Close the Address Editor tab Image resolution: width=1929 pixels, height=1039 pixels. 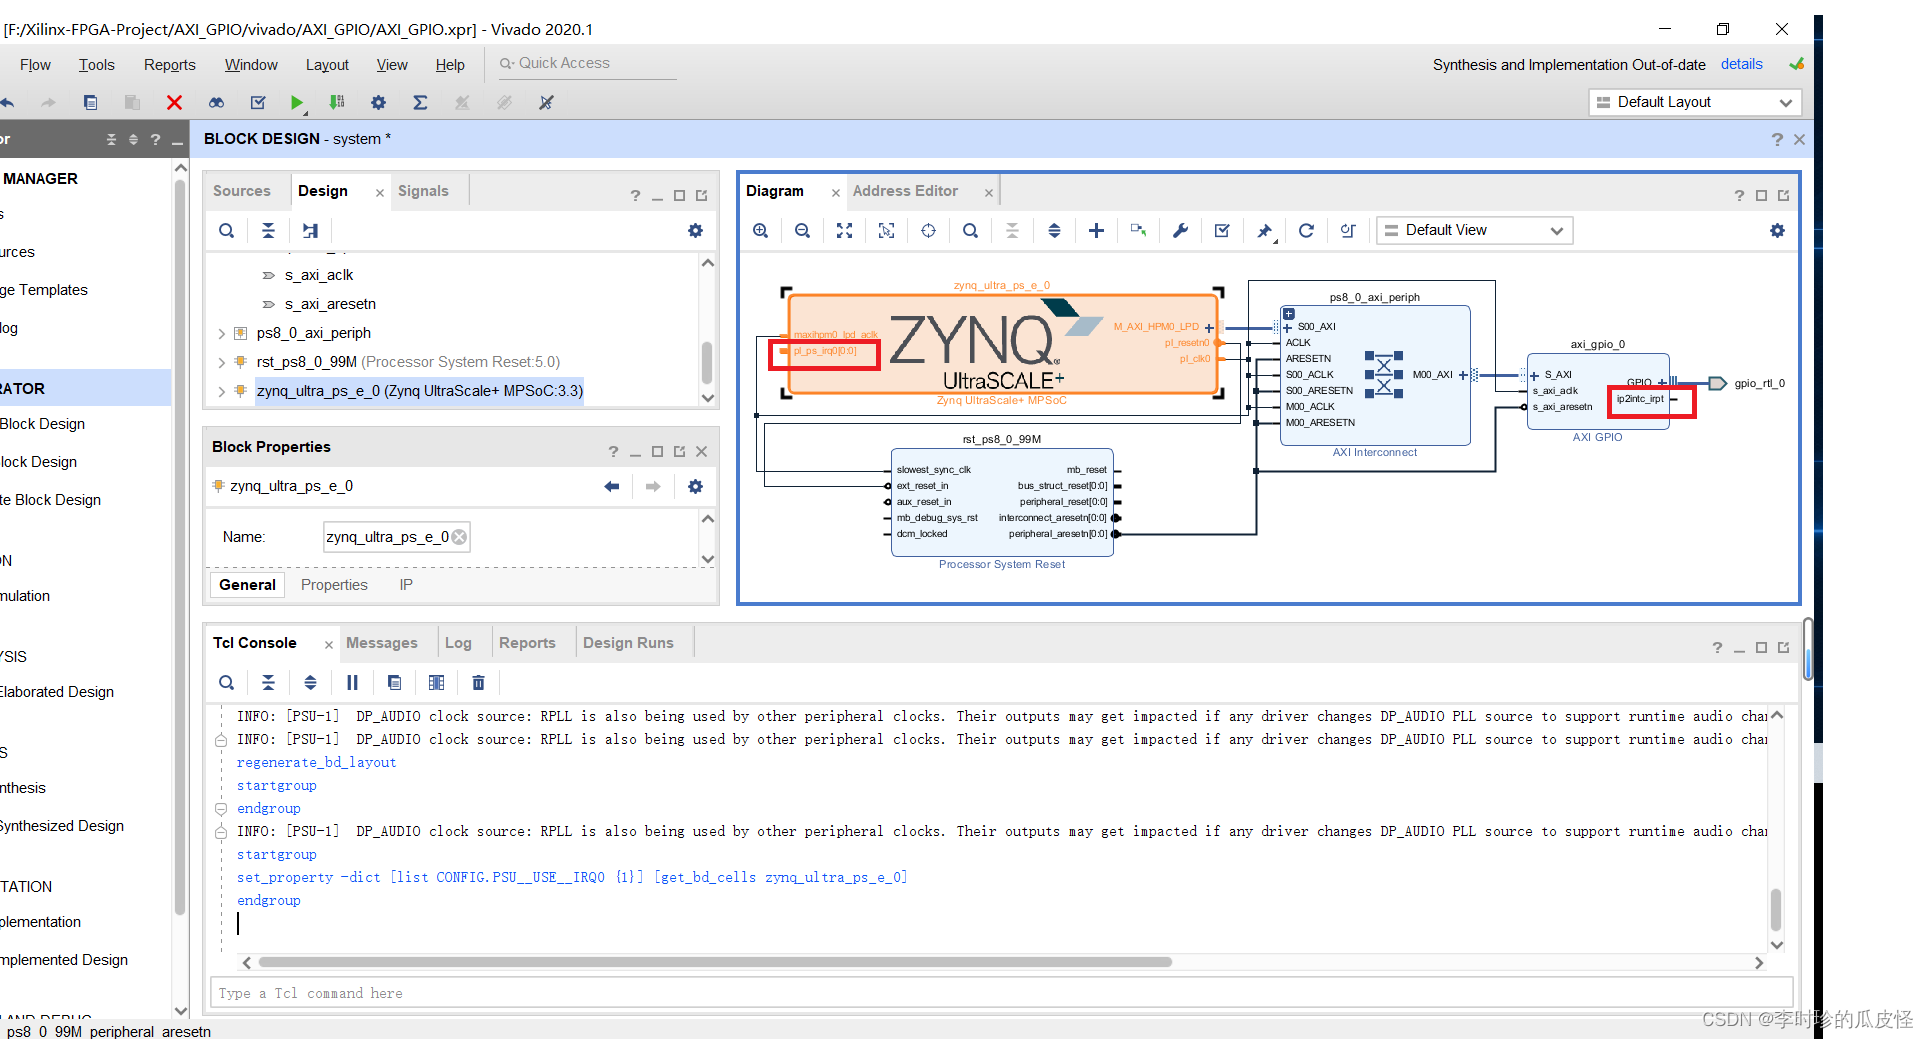pyautogui.click(x=988, y=193)
